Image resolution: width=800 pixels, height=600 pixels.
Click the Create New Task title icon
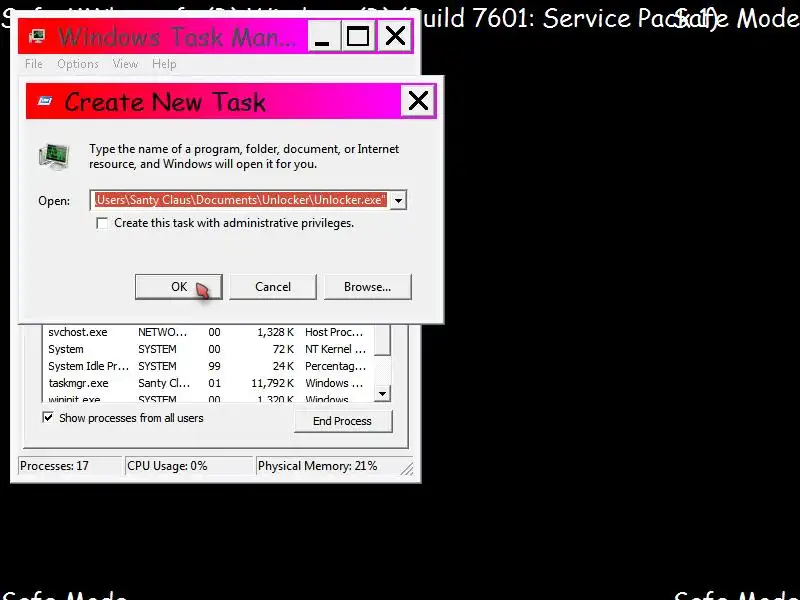click(x=45, y=102)
